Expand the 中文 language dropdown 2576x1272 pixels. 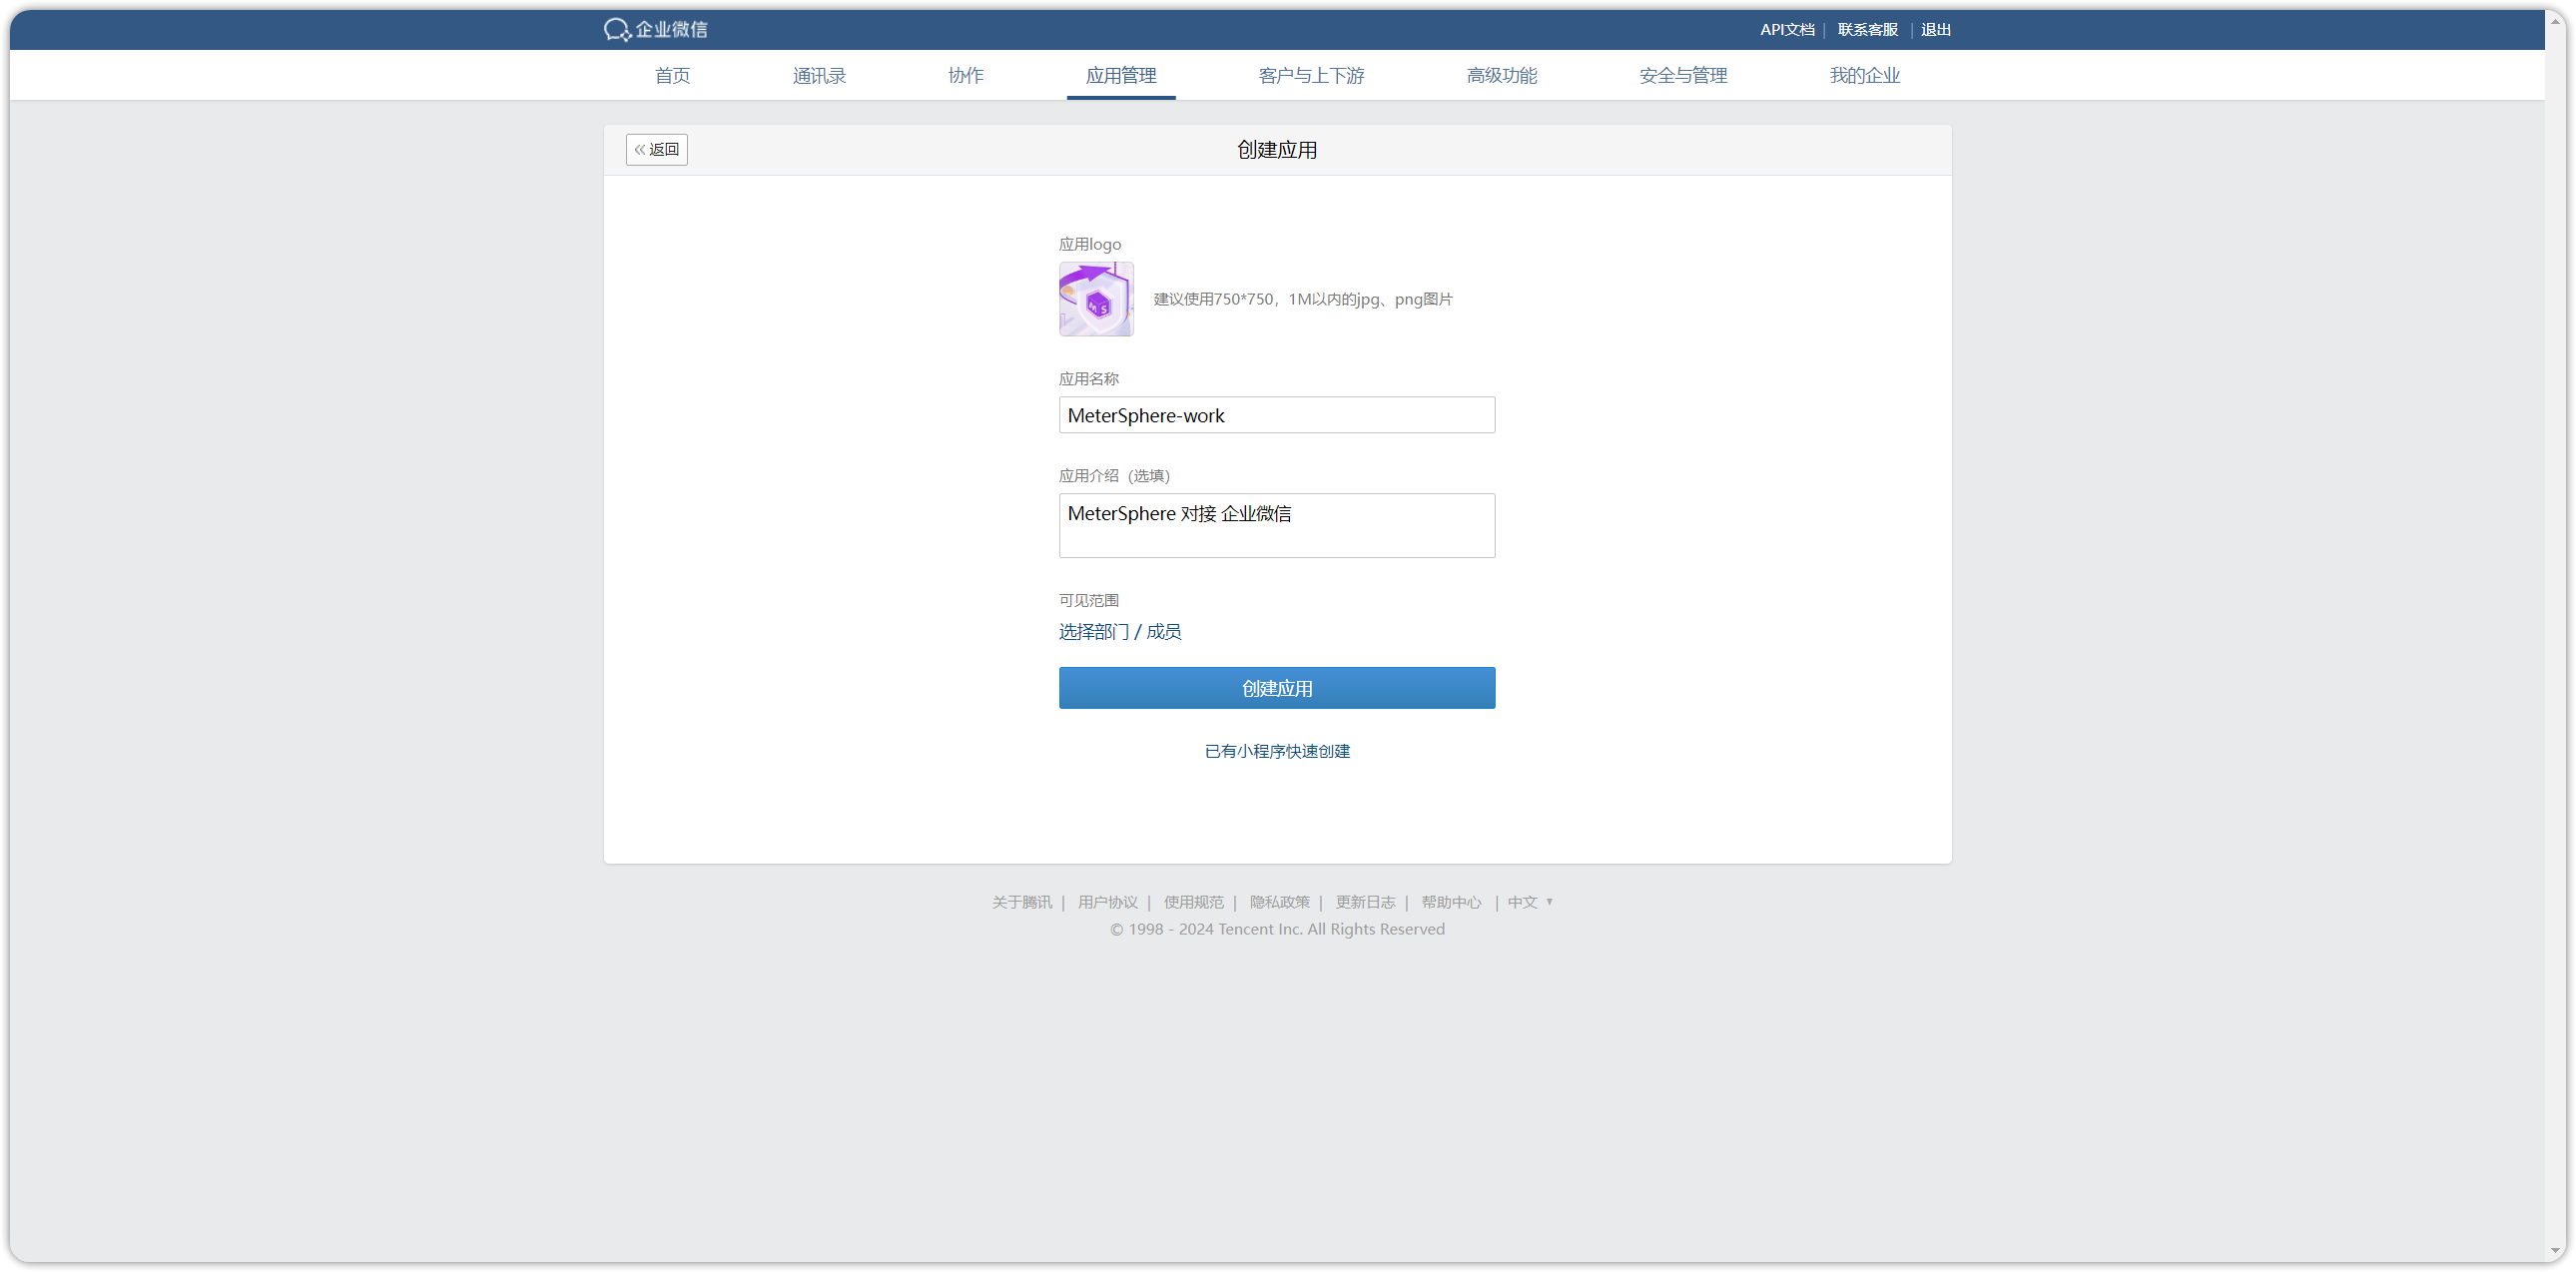click(1530, 902)
